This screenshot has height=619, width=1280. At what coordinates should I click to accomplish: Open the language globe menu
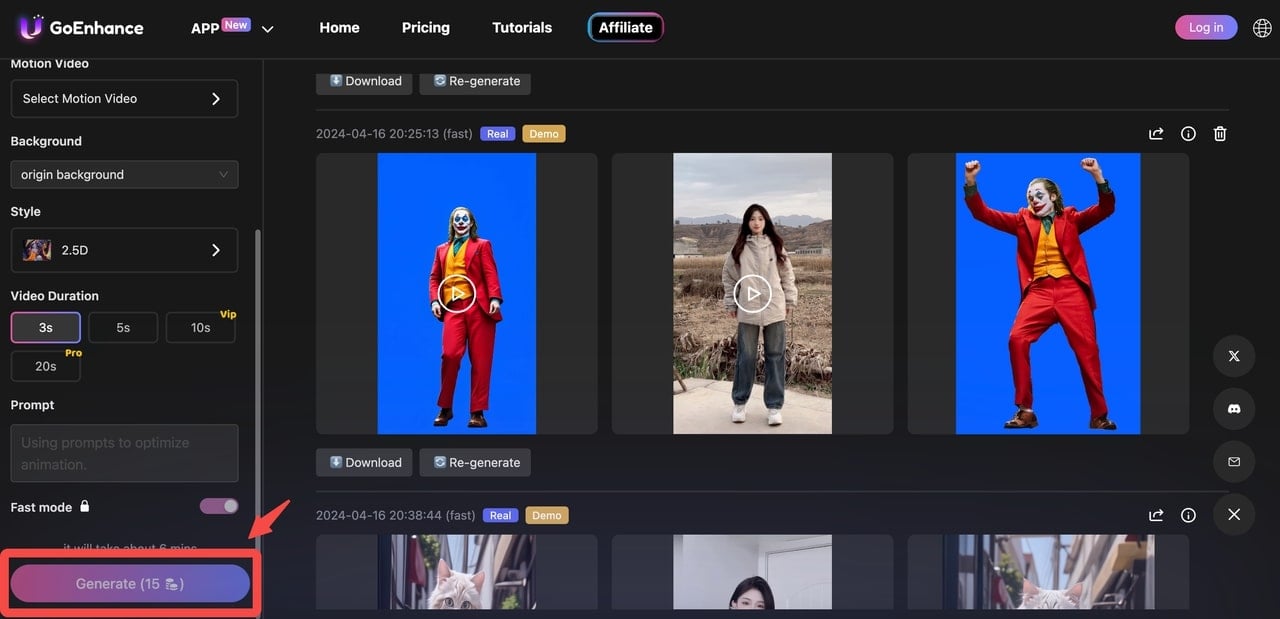(x=1262, y=28)
